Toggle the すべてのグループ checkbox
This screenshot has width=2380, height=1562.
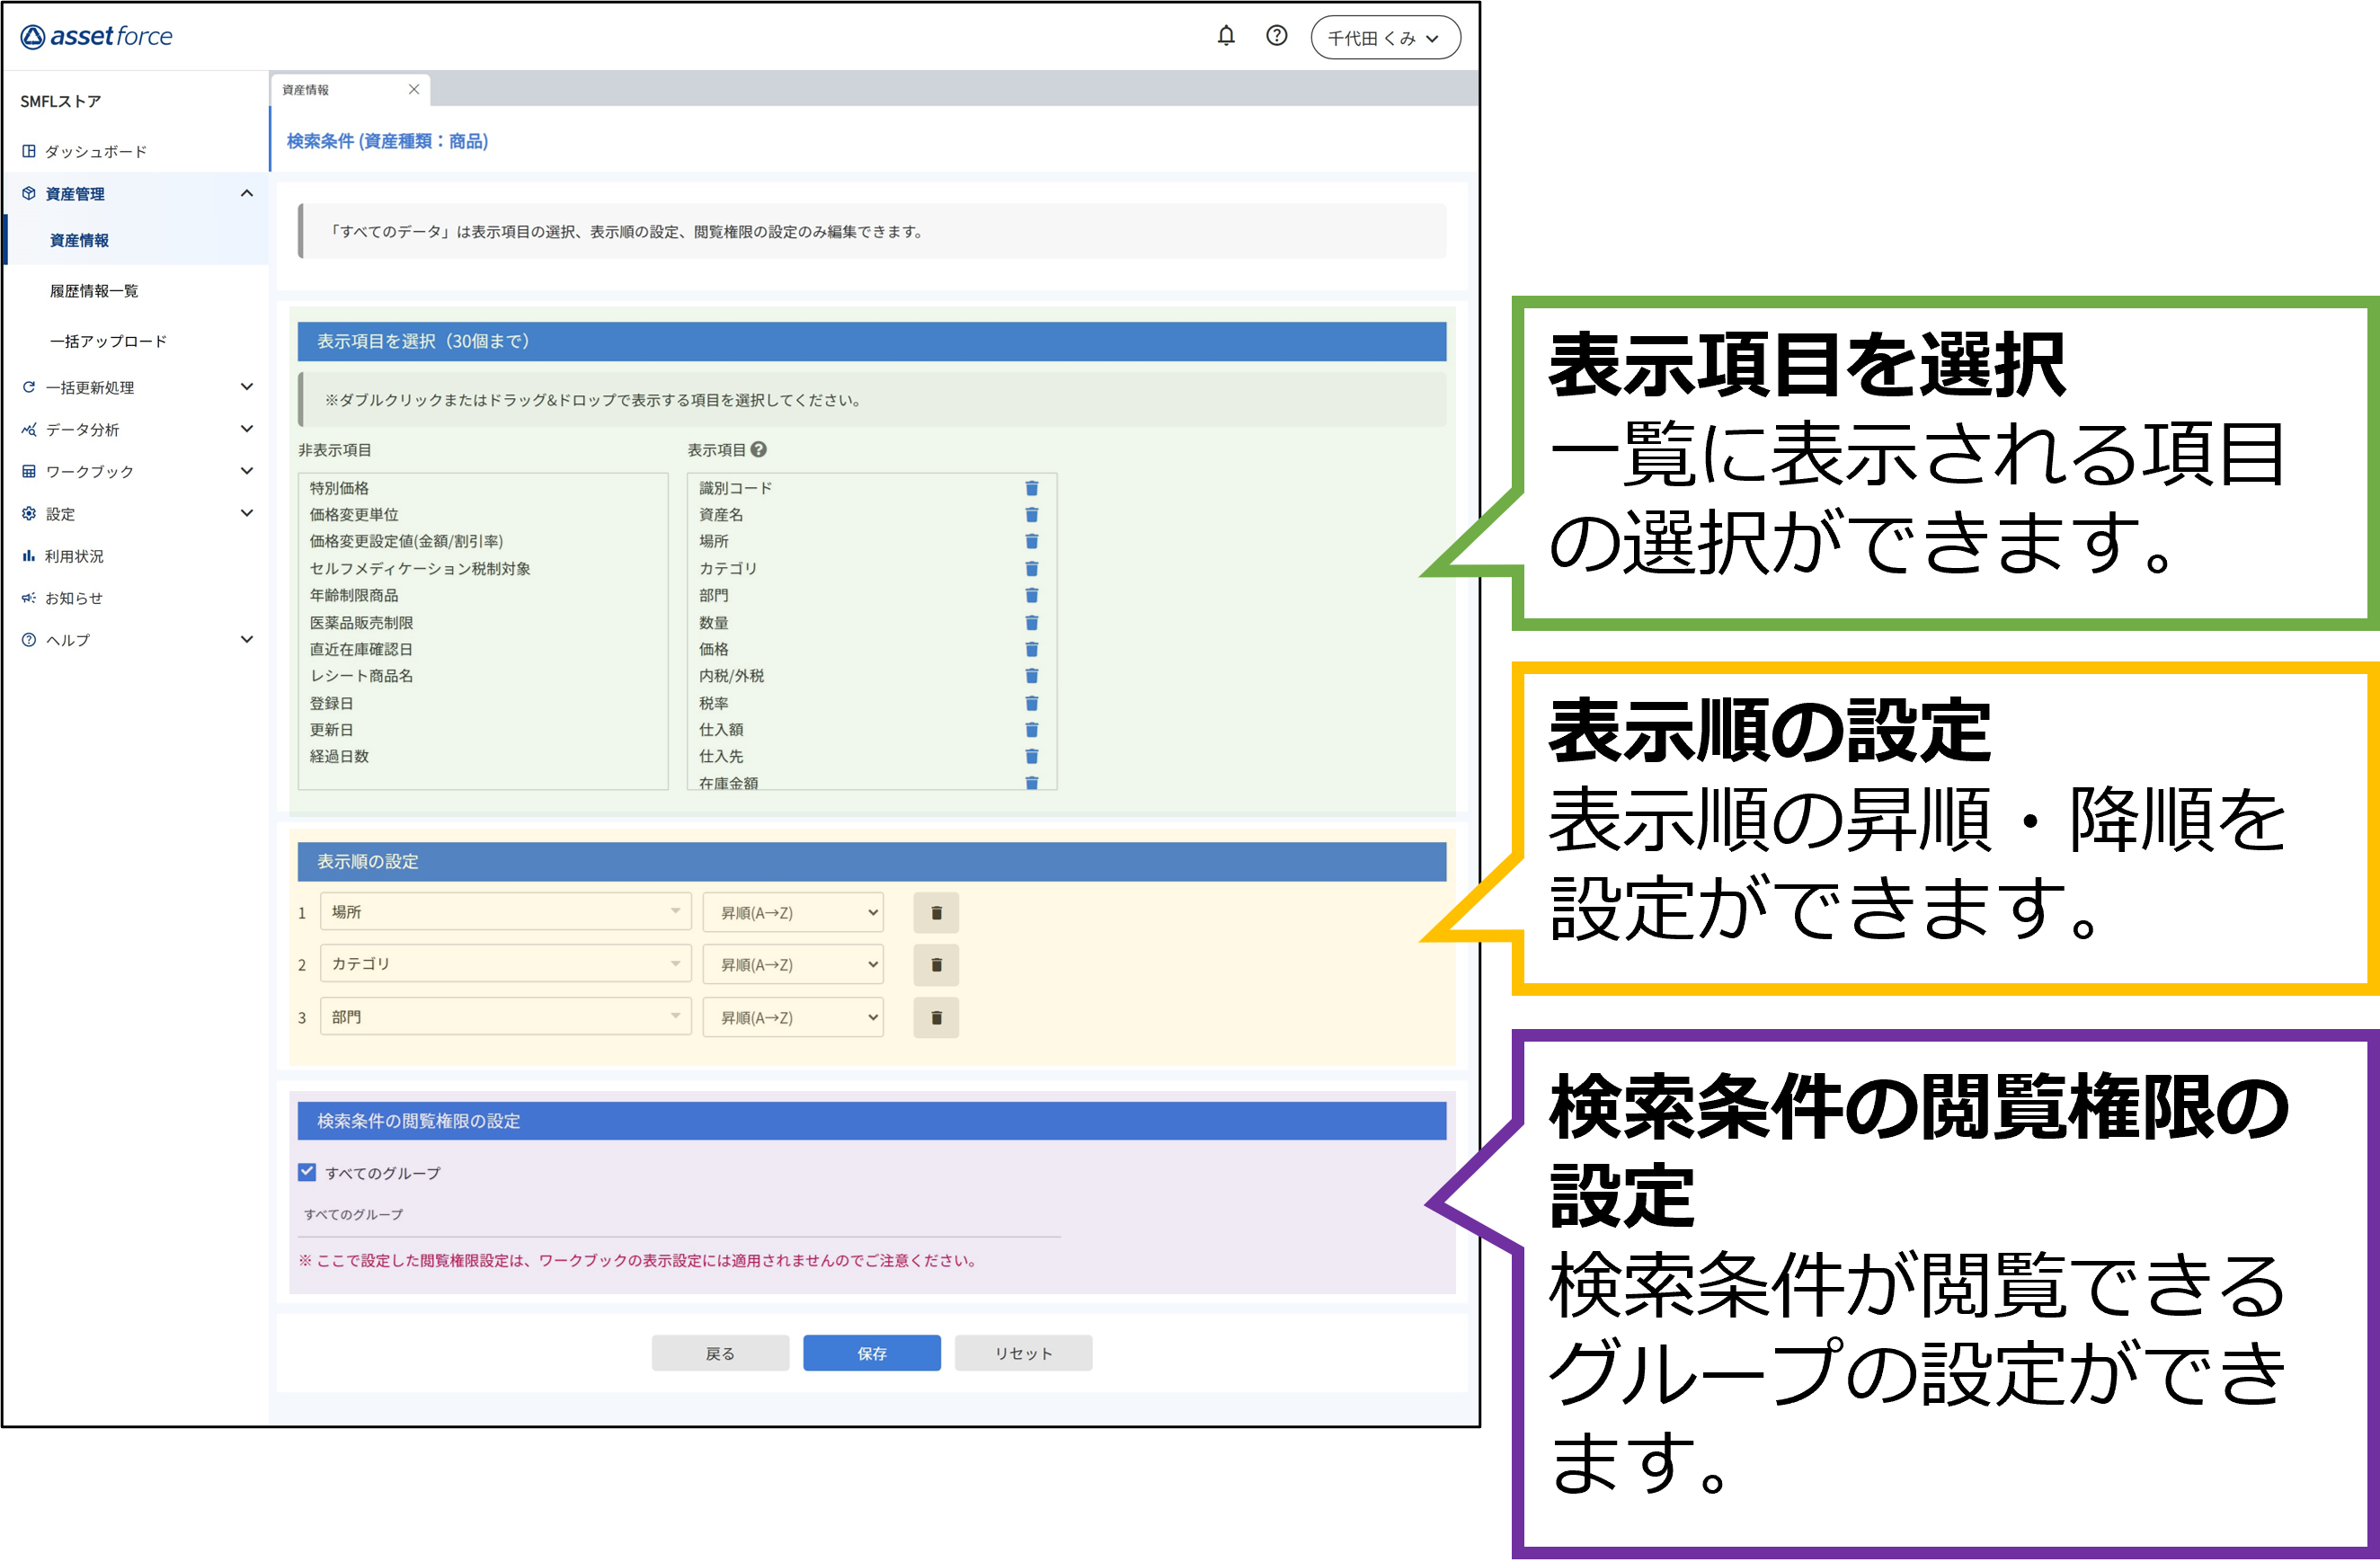coord(307,1172)
